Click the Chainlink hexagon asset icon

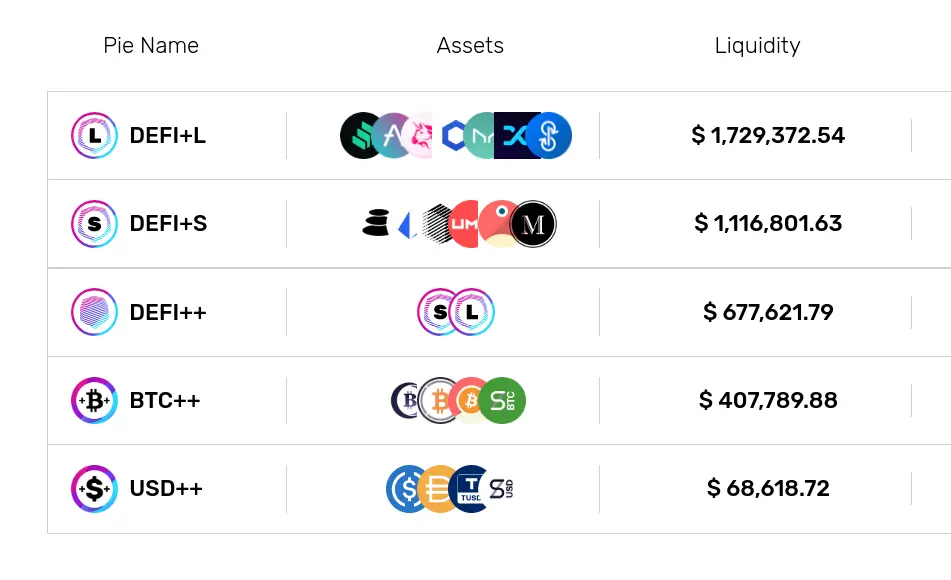coord(453,135)
